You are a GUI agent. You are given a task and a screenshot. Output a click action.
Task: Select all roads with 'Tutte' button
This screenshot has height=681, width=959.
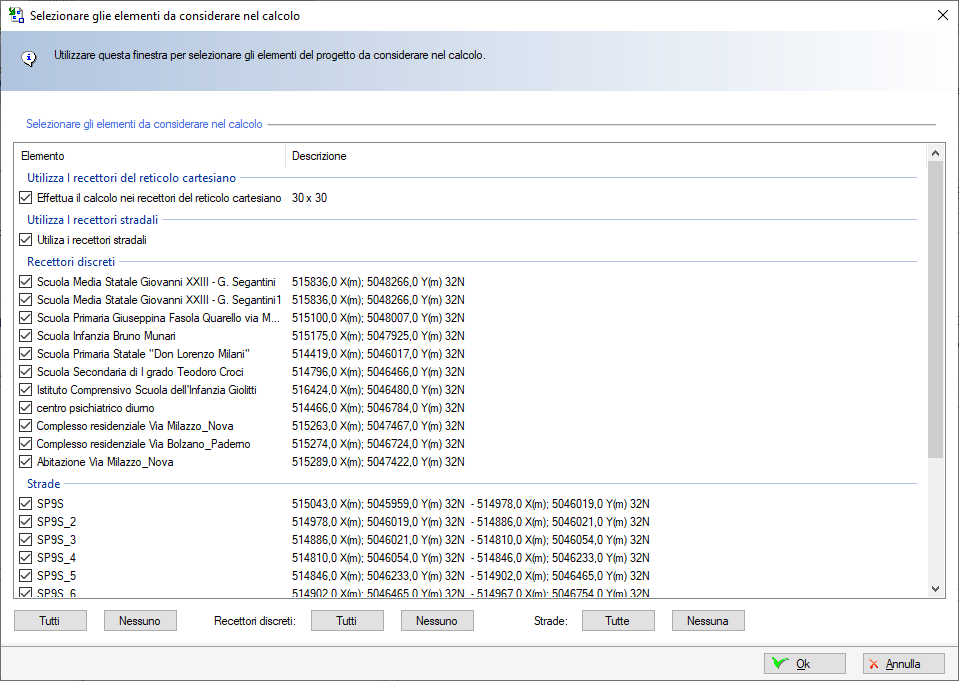[x=618, y=621]
